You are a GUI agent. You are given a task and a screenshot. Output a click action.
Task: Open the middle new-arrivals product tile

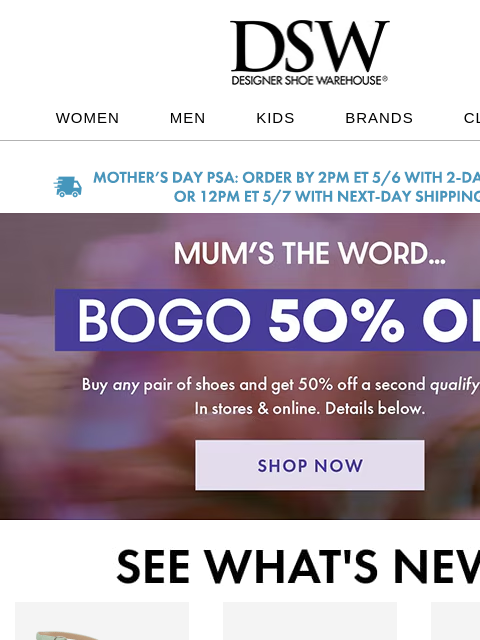pyautogui.click(x=310, y=621)
